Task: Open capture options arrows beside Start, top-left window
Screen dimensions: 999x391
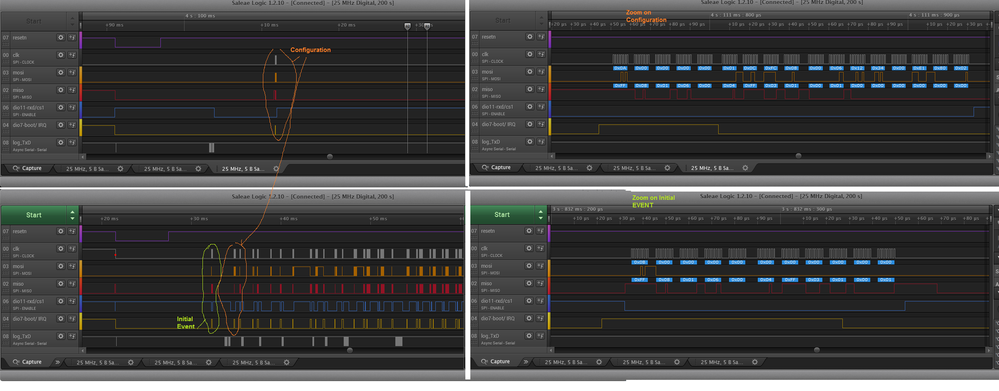Action: [x=73, y=21]
